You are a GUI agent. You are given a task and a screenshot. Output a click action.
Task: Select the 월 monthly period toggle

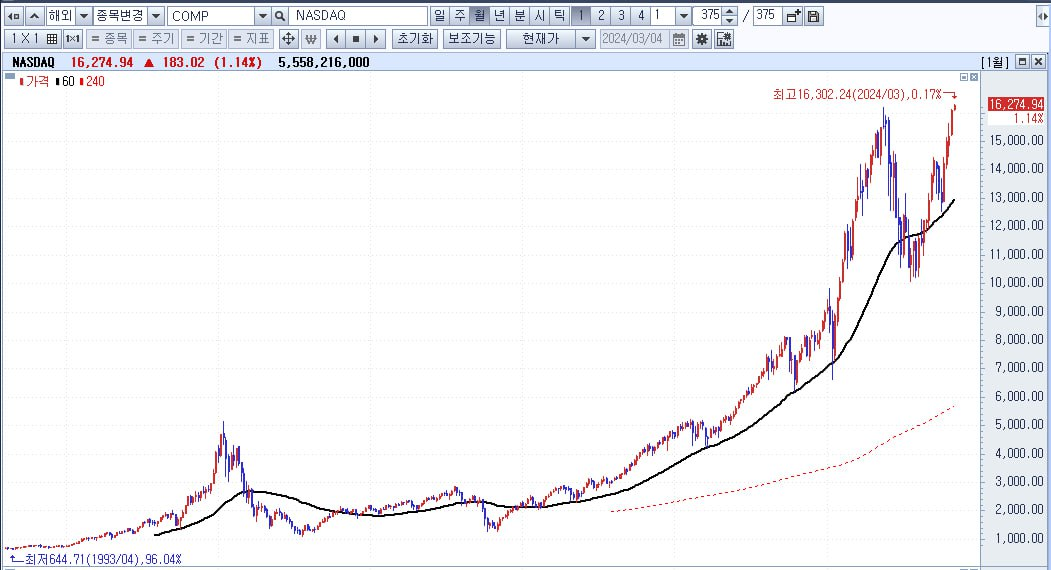(x=479, y=15)
